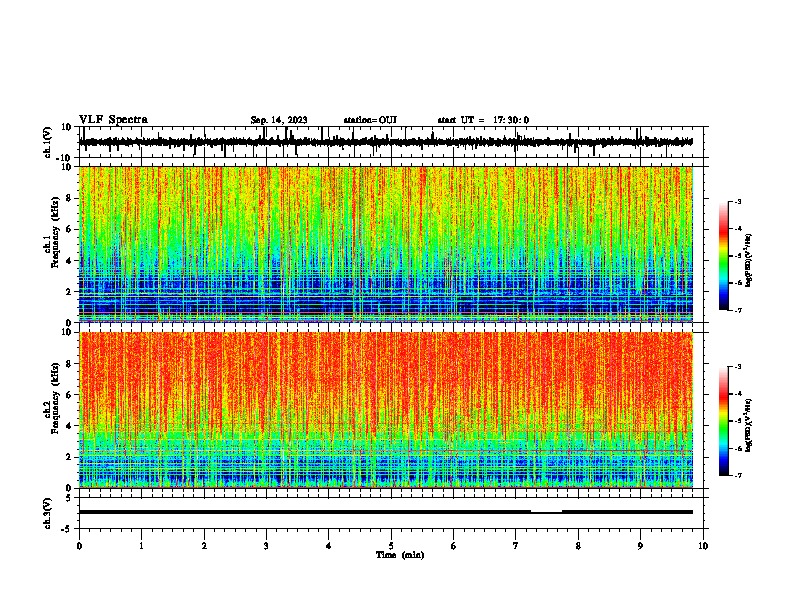Click inside the ch.1 voltage waveform trace
Screen dimensions: 792x612
pos(386,142)
